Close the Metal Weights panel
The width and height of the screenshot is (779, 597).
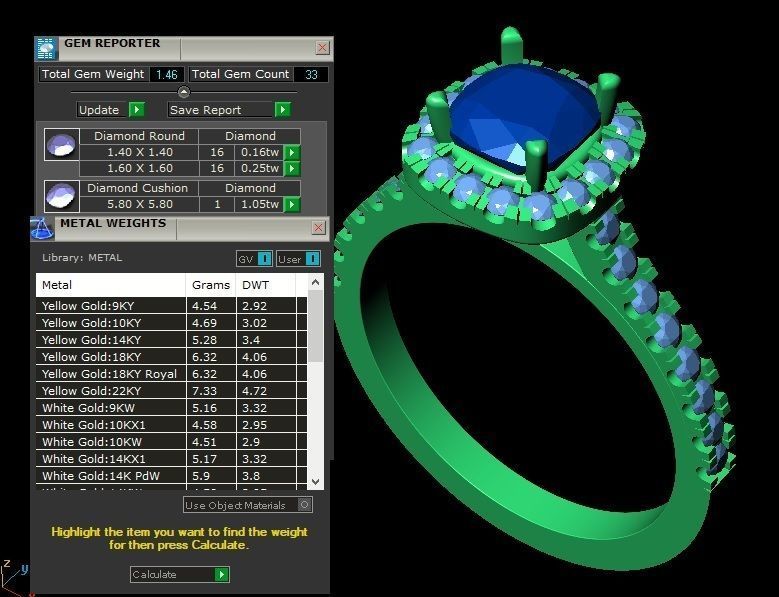(x=318, y=227)
